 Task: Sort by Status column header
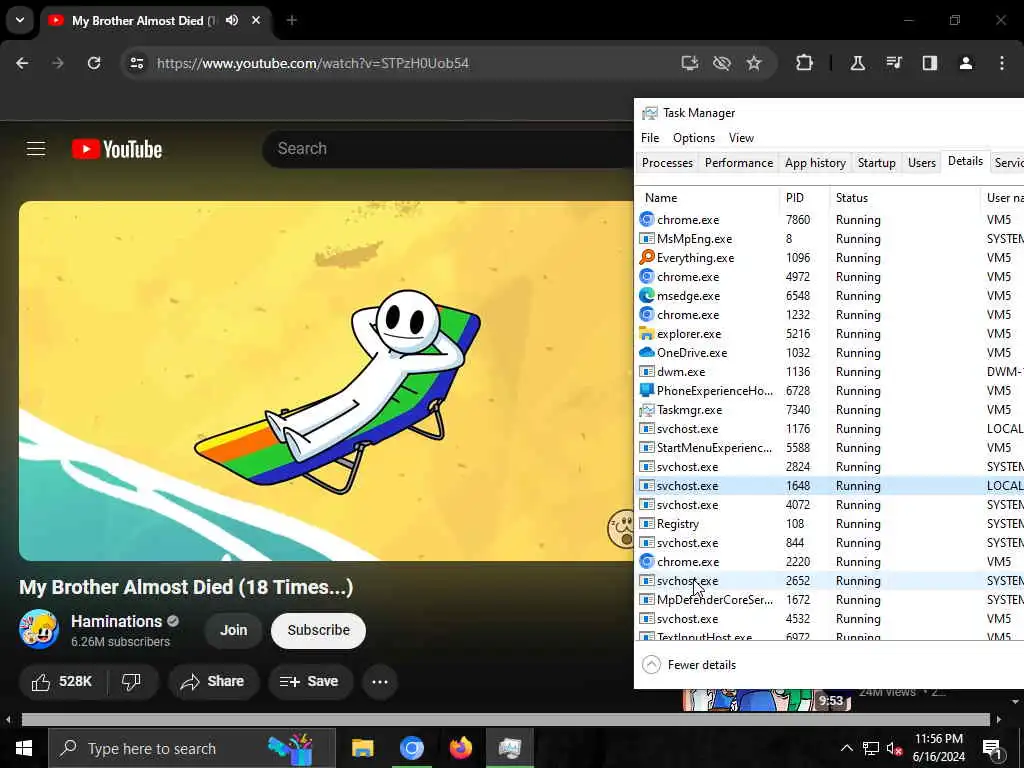pyautogui.click(x=904, y=198)
